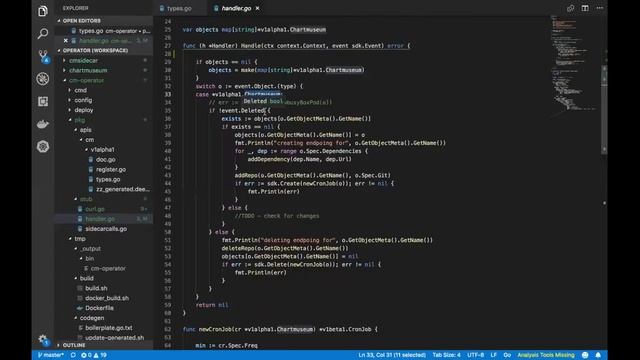640x360 pixels.
Task: Click the Analysis Tools Missing warning
Action: (546, 355)
